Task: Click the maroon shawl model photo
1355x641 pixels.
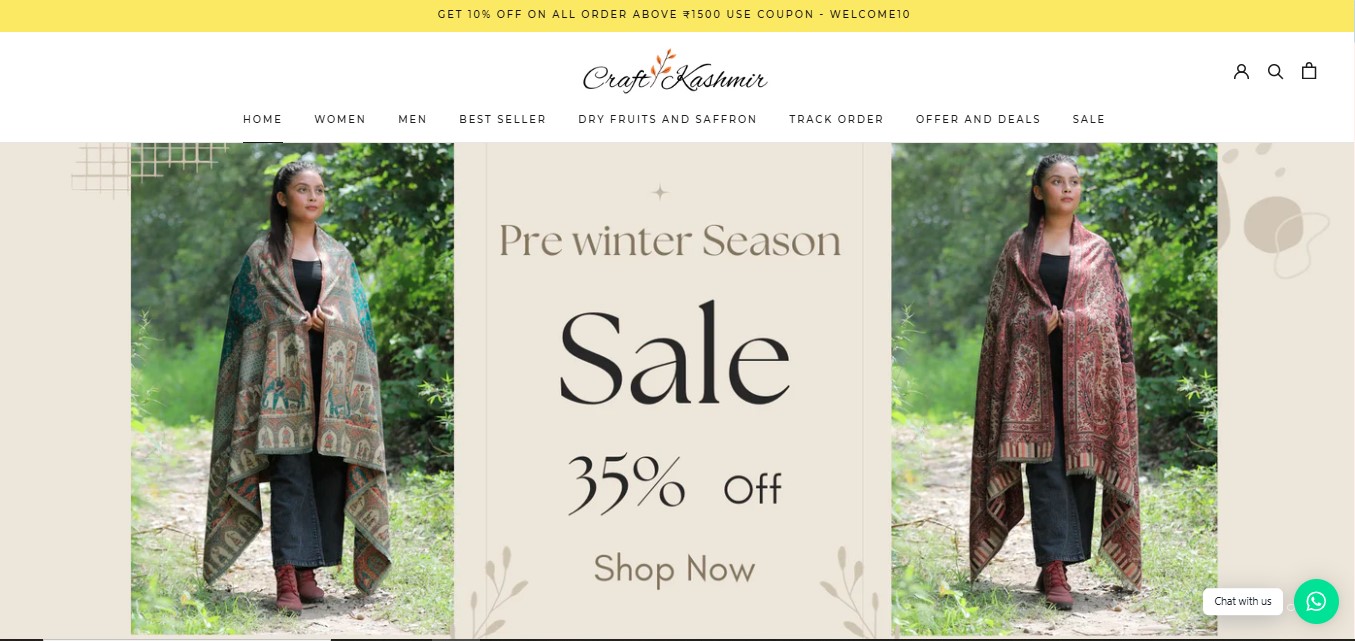Action: tap(1054, 388)
